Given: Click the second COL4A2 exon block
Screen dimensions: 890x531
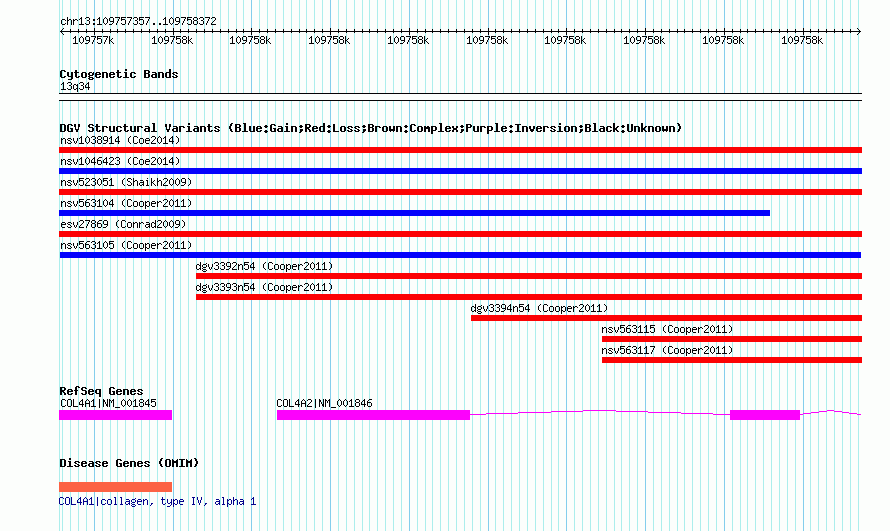Looking at the screenshot, I should coord(765,415).
